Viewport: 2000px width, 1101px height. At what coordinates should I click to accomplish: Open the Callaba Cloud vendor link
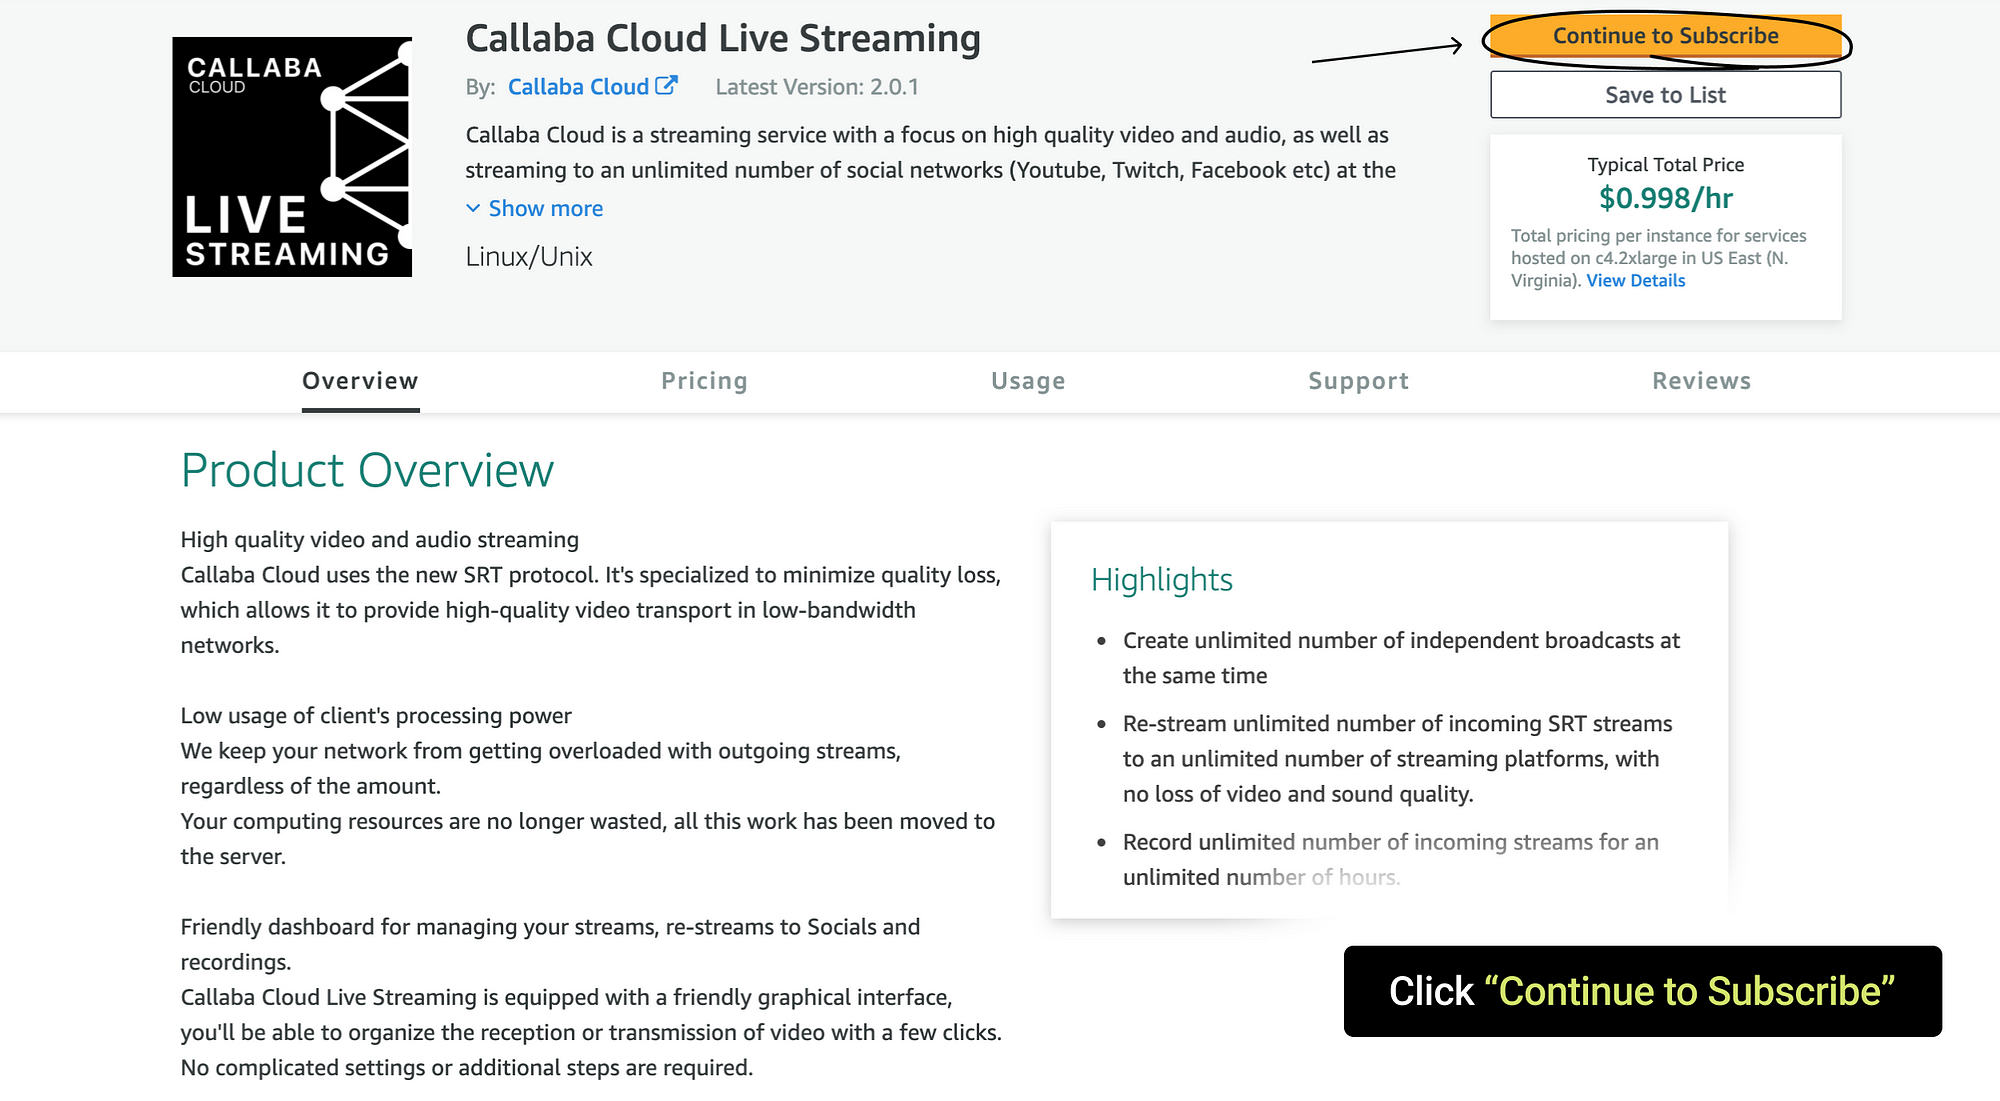[x=578, y=87]
